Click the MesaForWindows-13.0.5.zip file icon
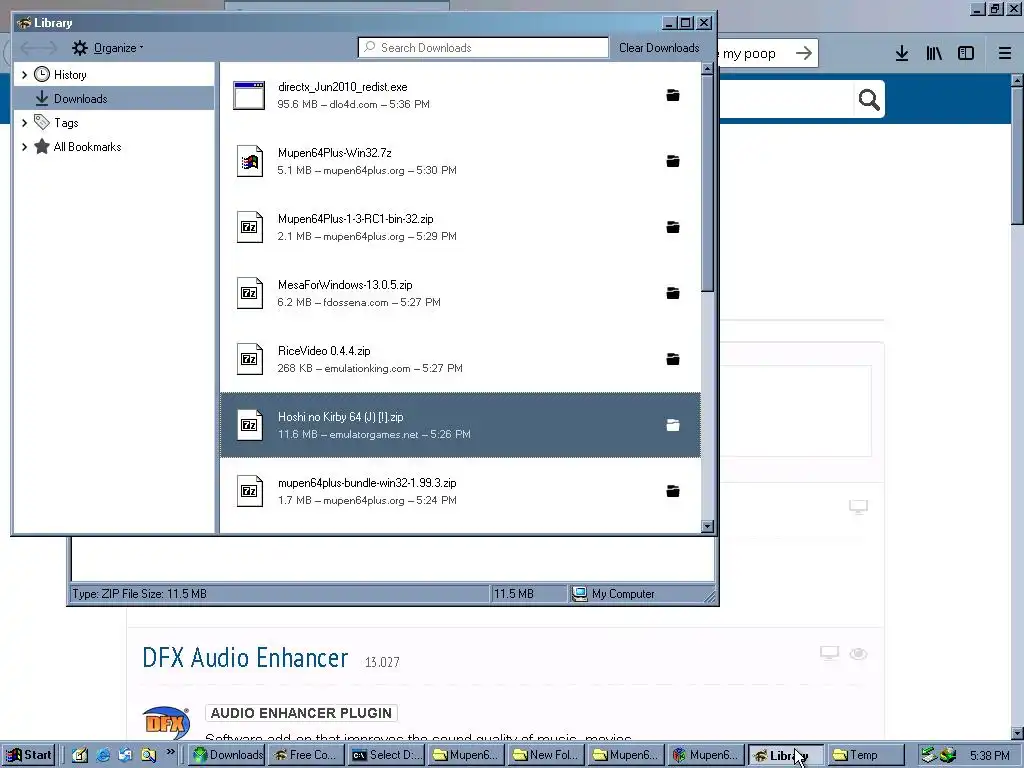The height and width of the screenshot is (768, 1024). point(249,293)
